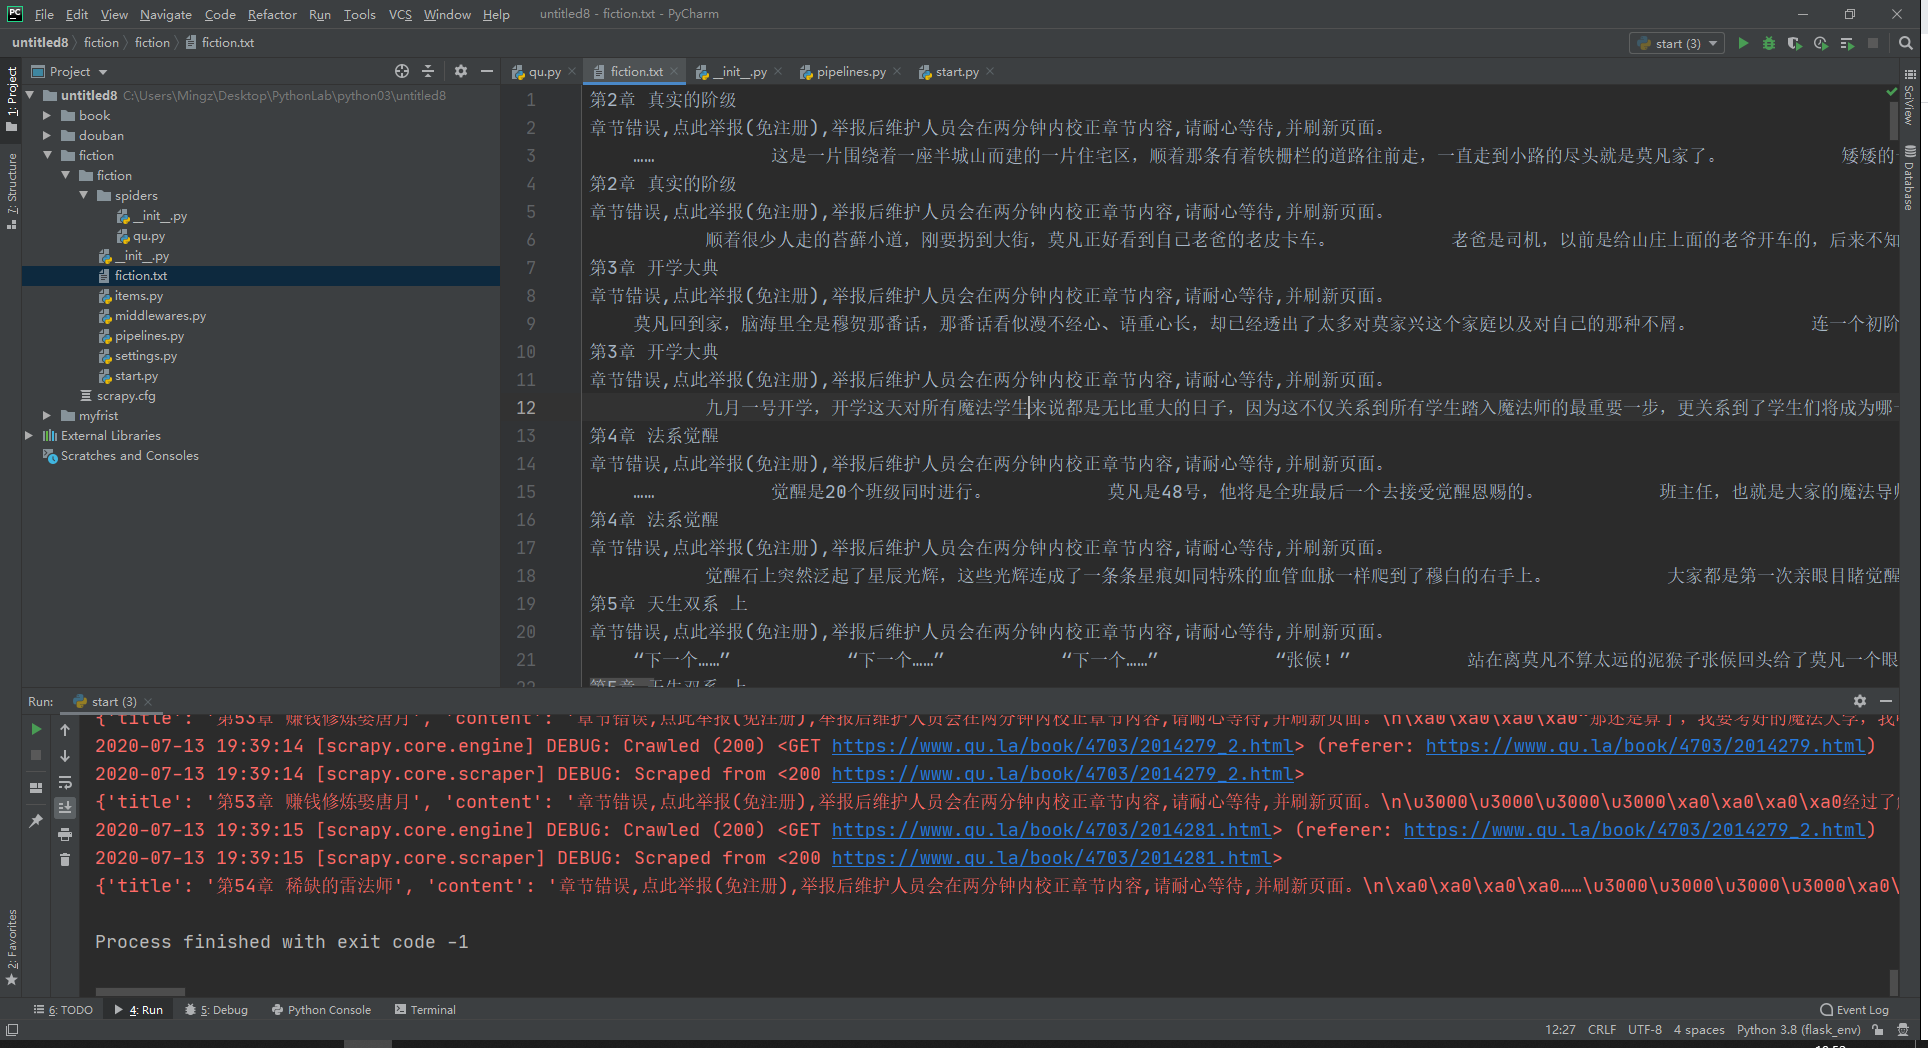Viewport: 1928px width, 1048px height.
Task: Toggle pin tab in the Run panel
Action: (36, 821)
